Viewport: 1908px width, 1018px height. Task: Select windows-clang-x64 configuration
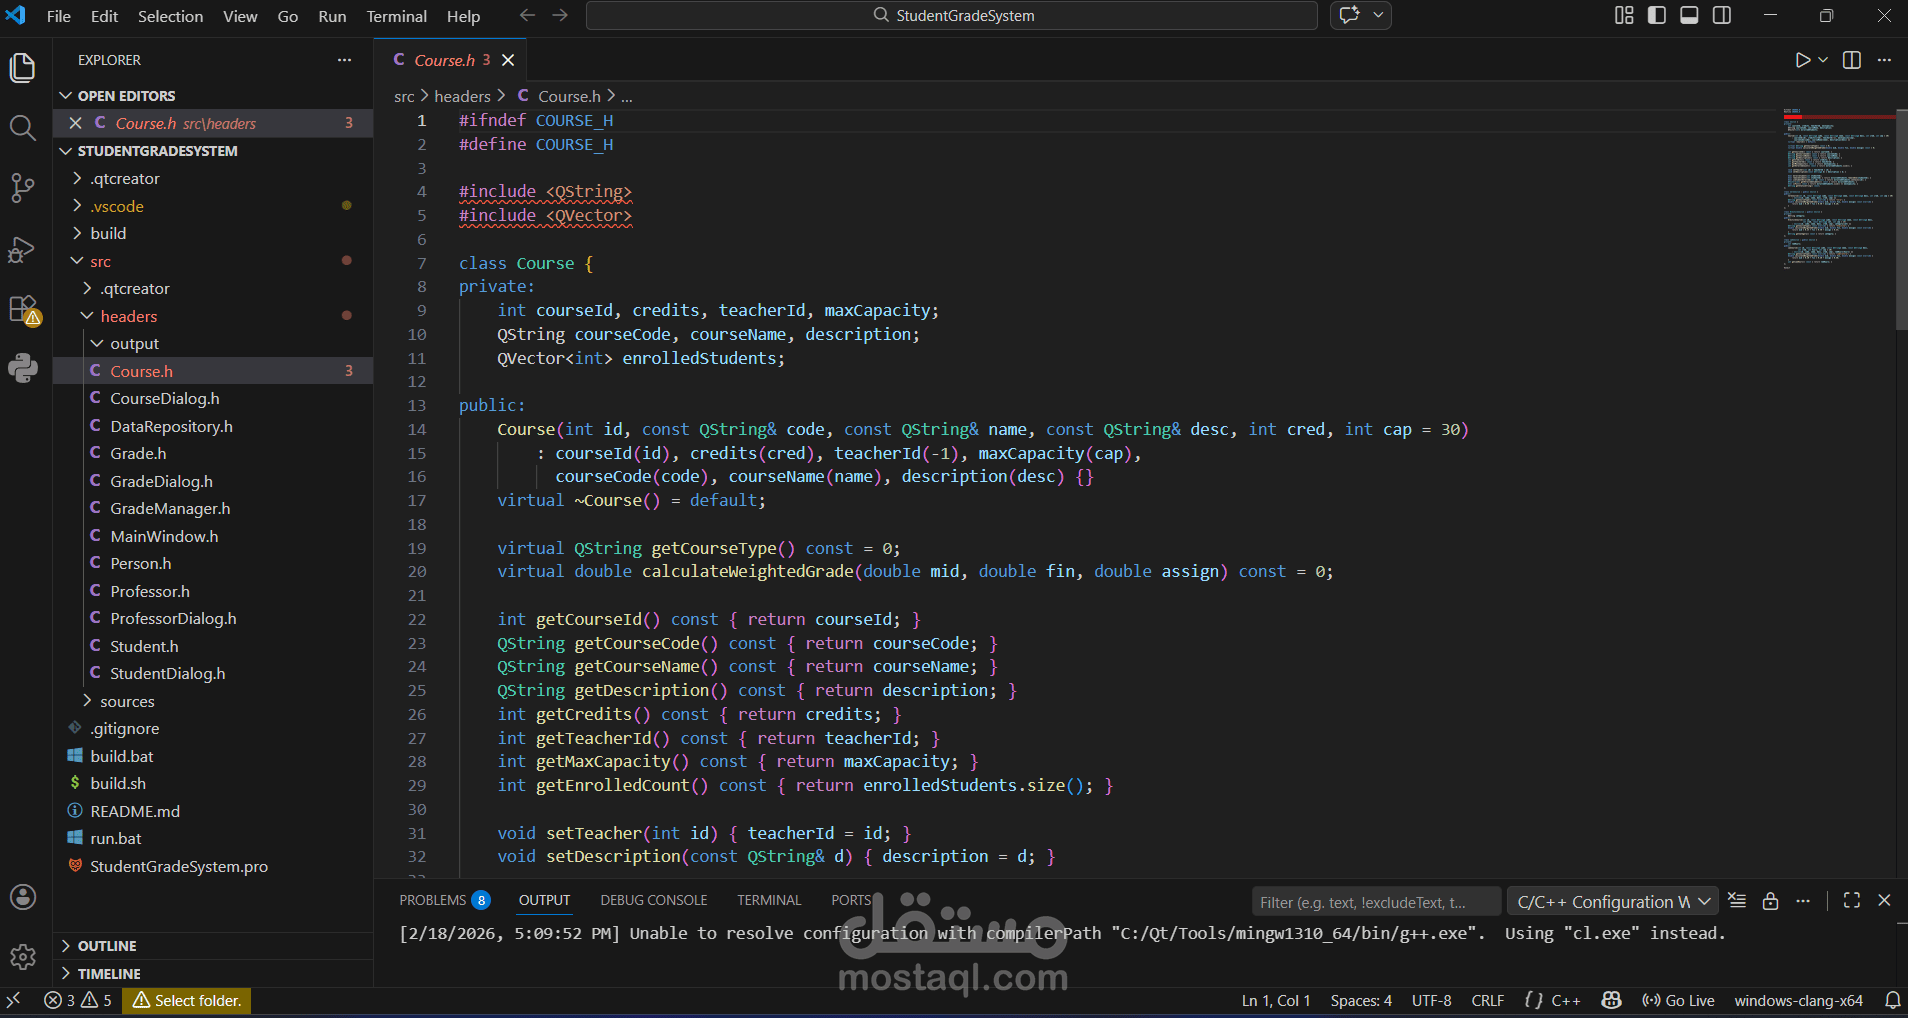[x=1798, y=1000]
